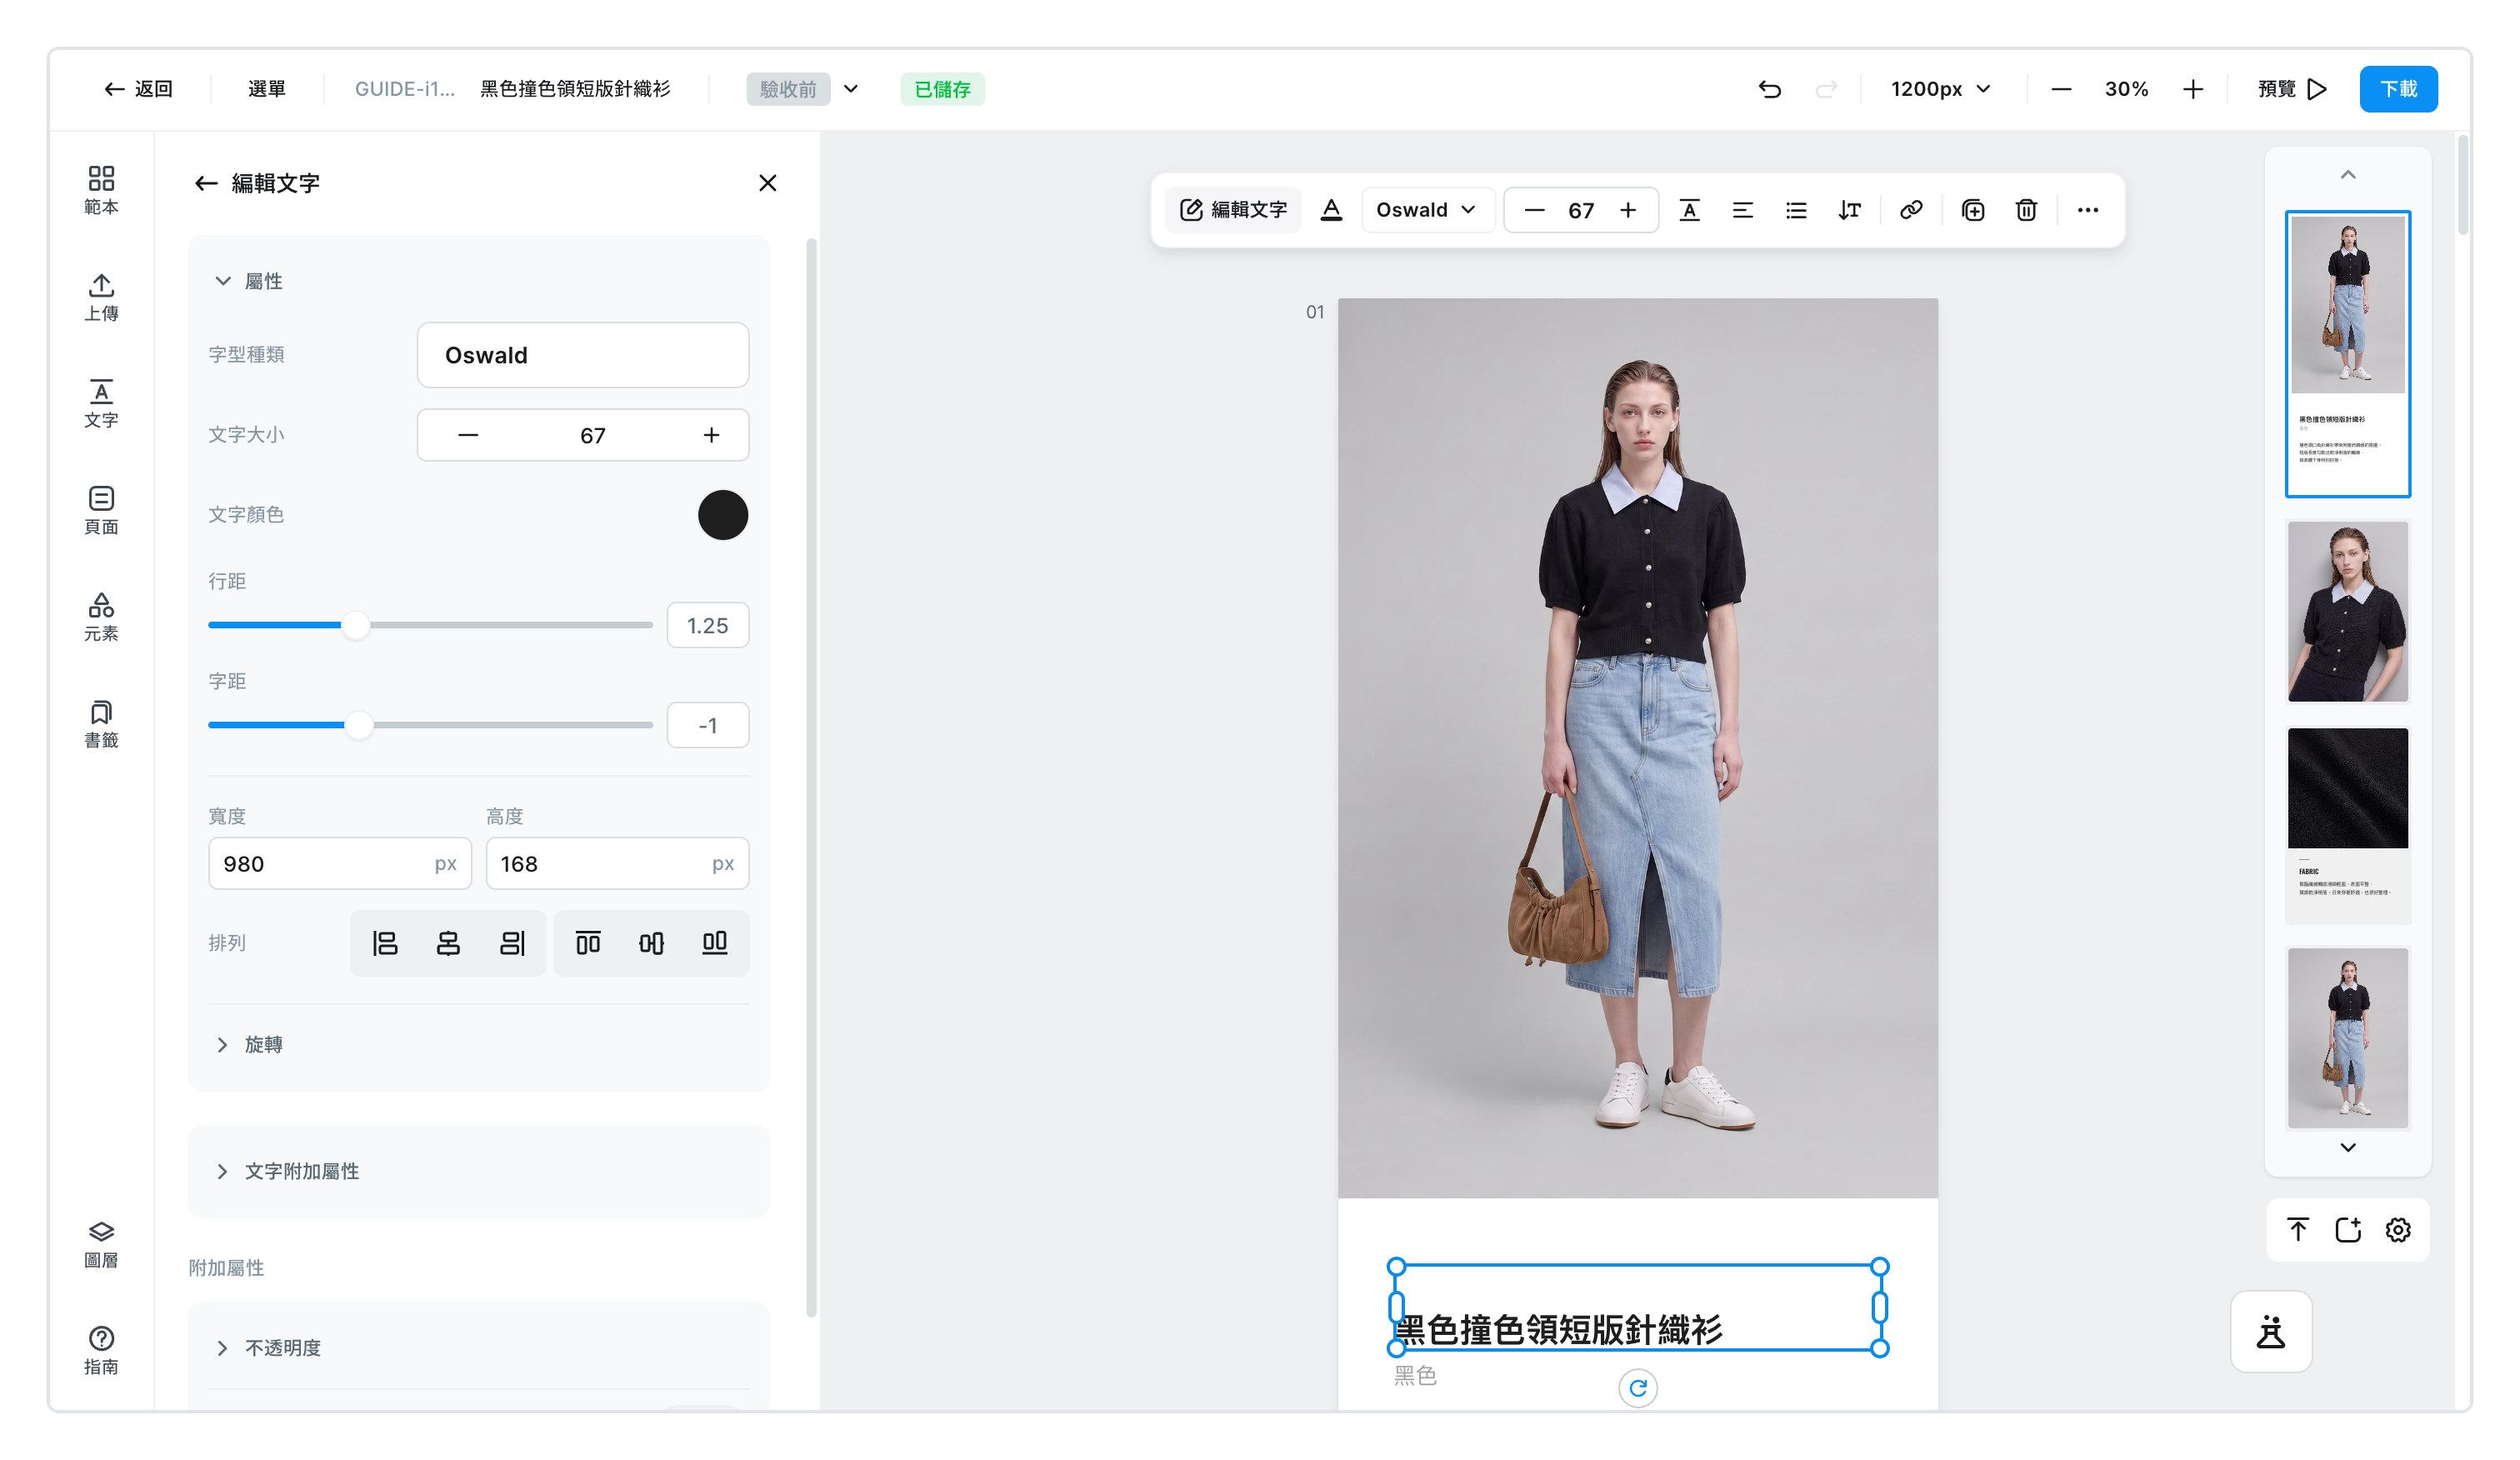Image resolution: width=2520 pixels, height=1460 pixels.
Task: Click the 預覽 preview button
Action: [2293, 89]
